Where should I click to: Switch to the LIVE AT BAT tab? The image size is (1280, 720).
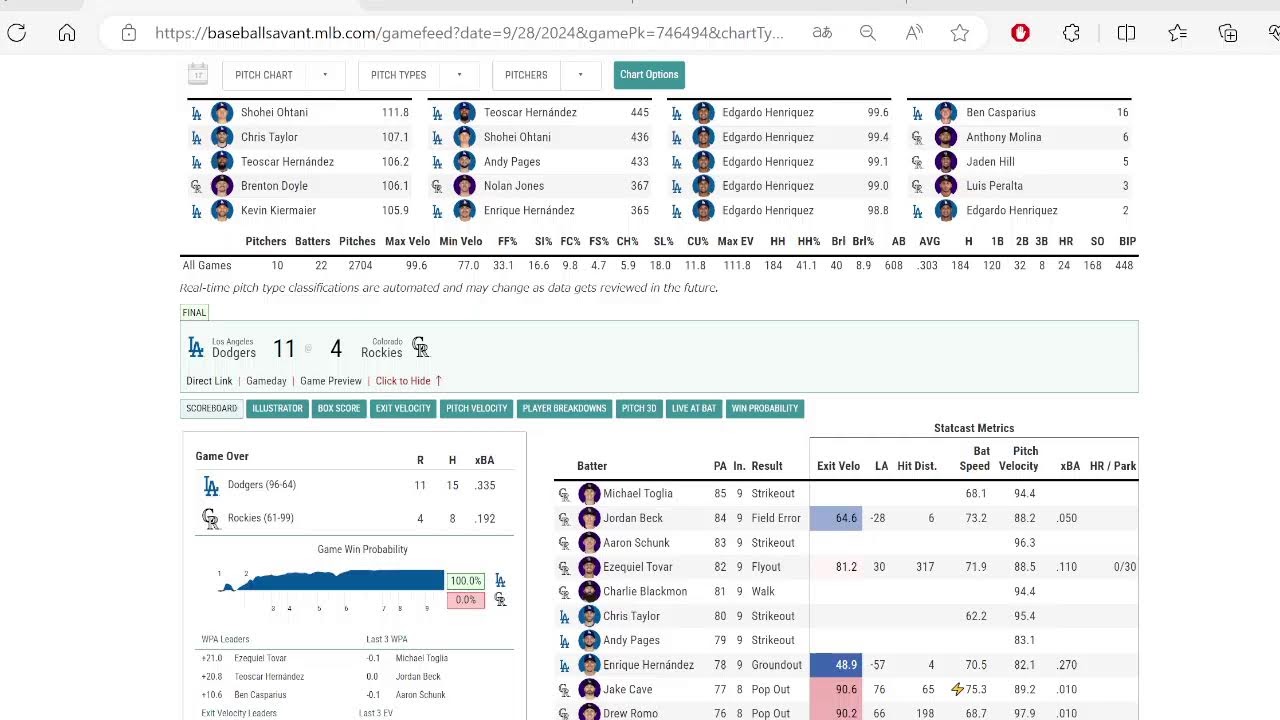pyautogui.click(x=694, y=408)
